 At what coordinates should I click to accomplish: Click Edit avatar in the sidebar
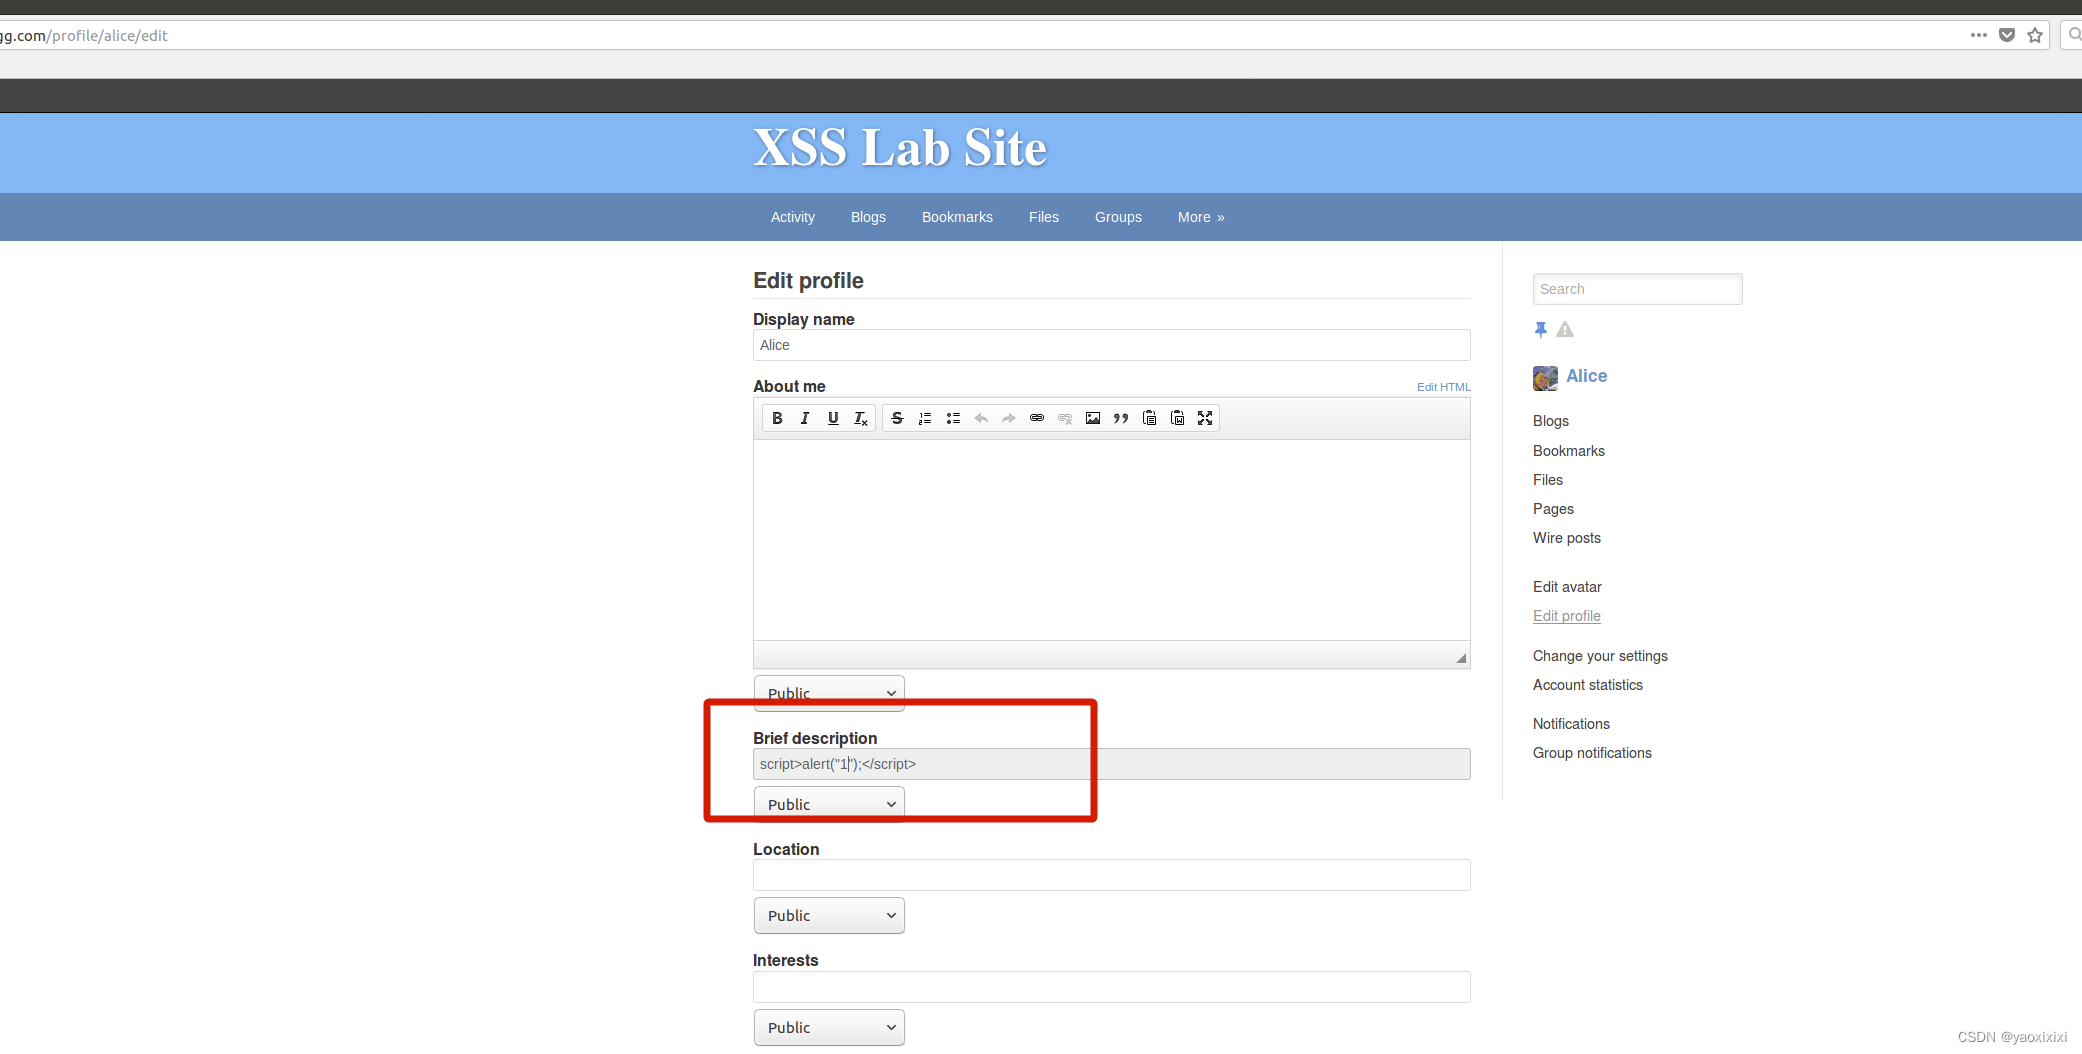(x=1567, y=587)
